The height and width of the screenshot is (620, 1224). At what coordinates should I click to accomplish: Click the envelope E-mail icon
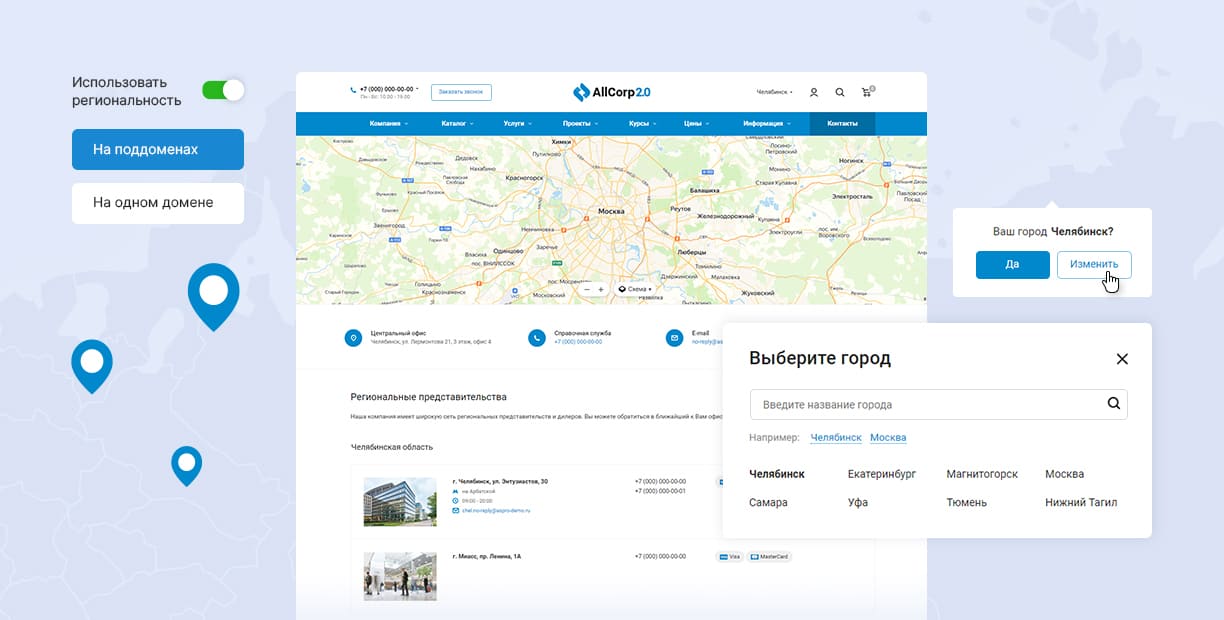[x=672, y=338]
